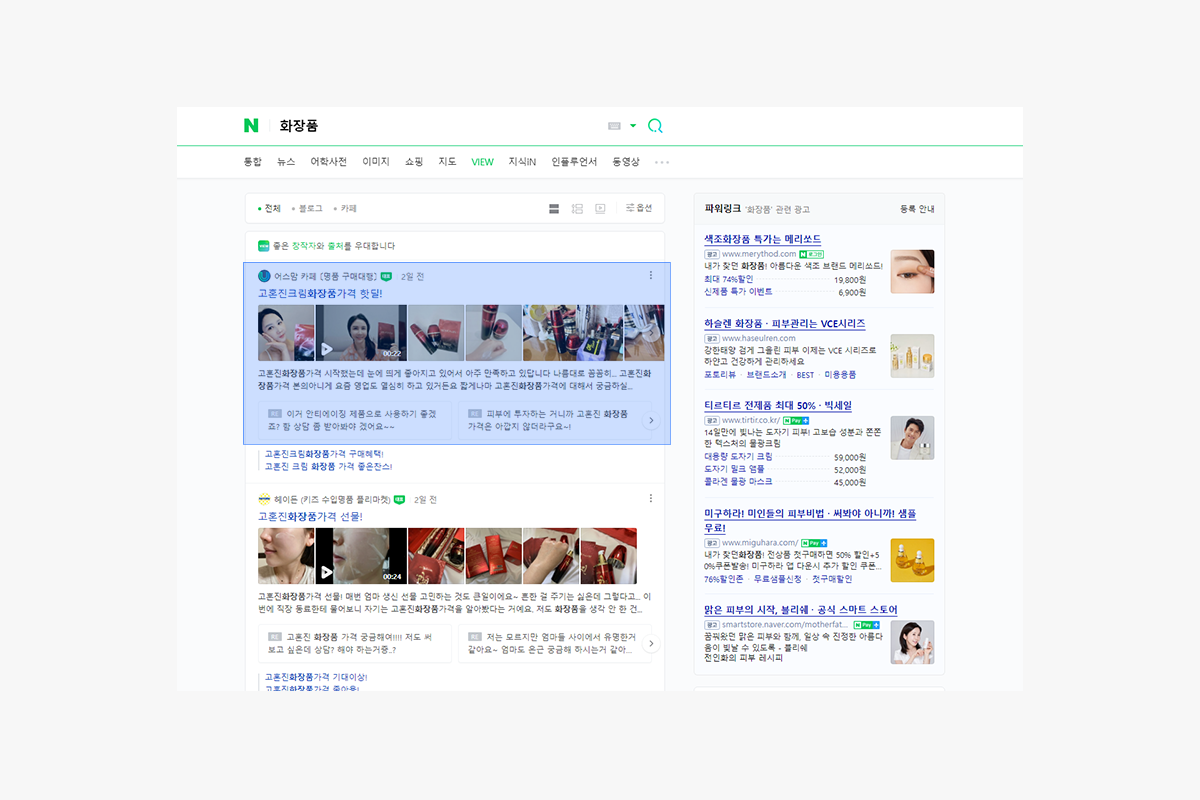Open more options for 헤이든 post

click(x=651, y=499)
